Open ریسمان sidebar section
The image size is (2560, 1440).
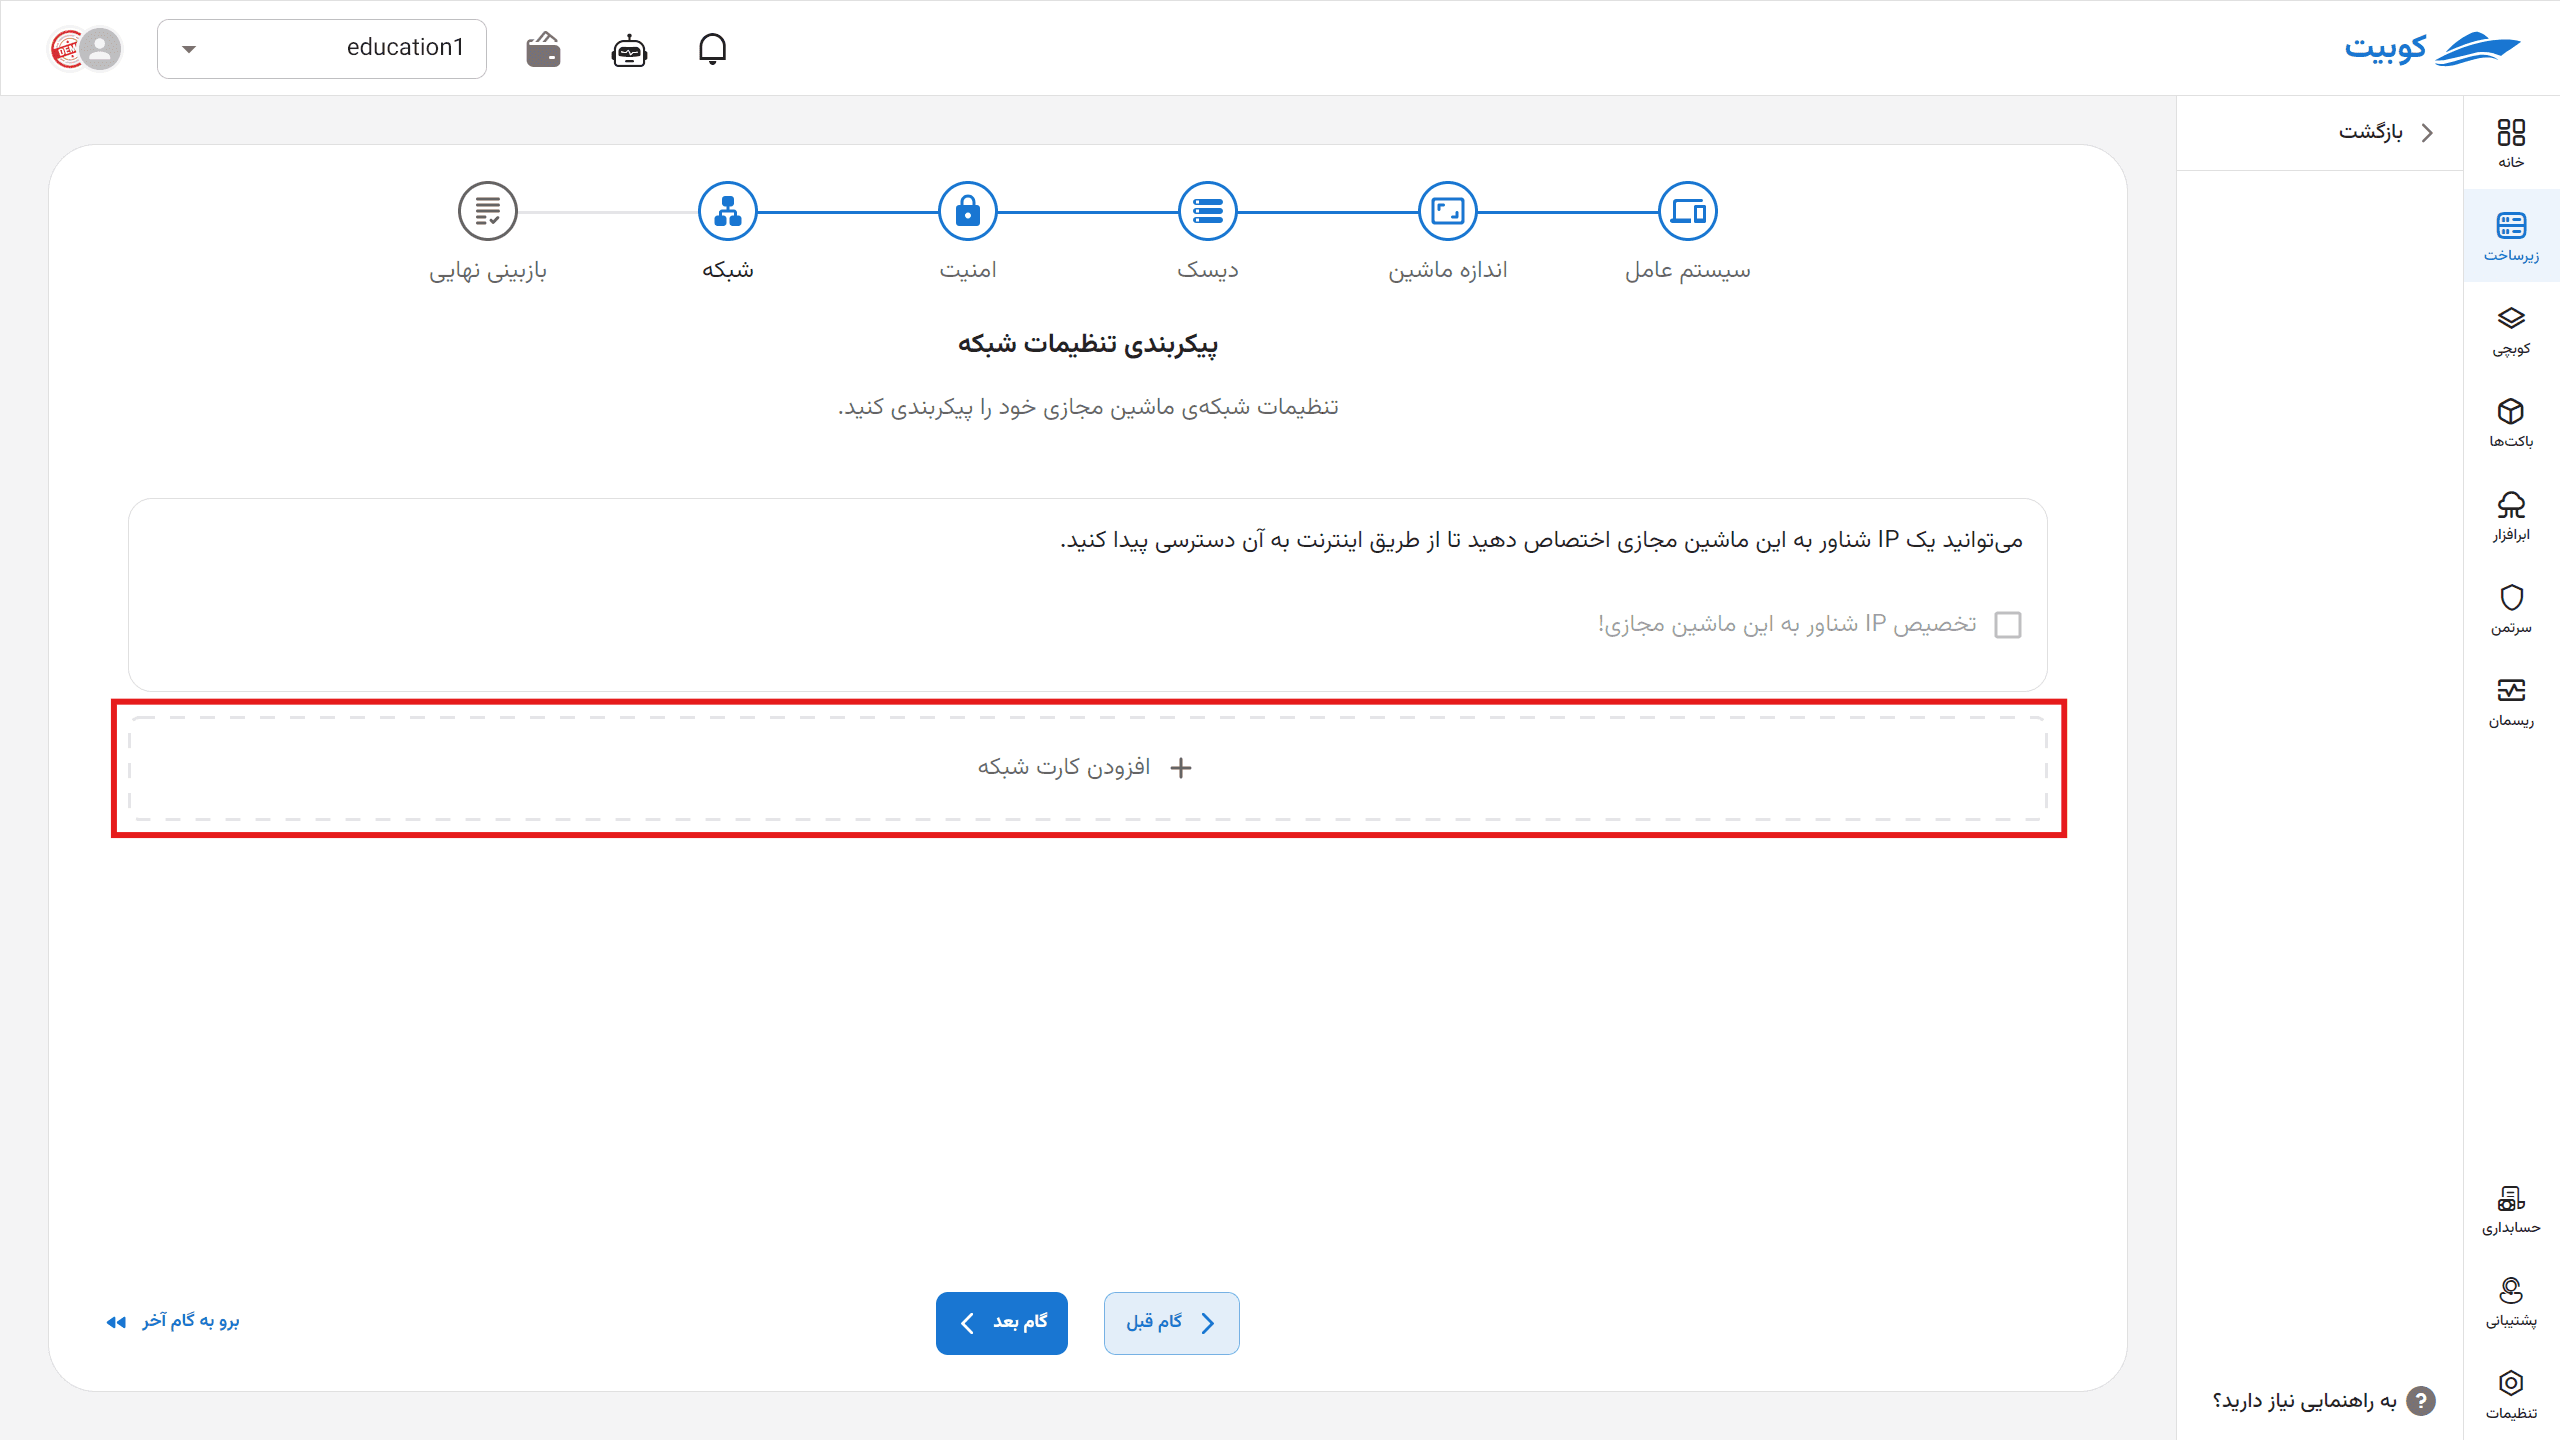point(2511,702)
